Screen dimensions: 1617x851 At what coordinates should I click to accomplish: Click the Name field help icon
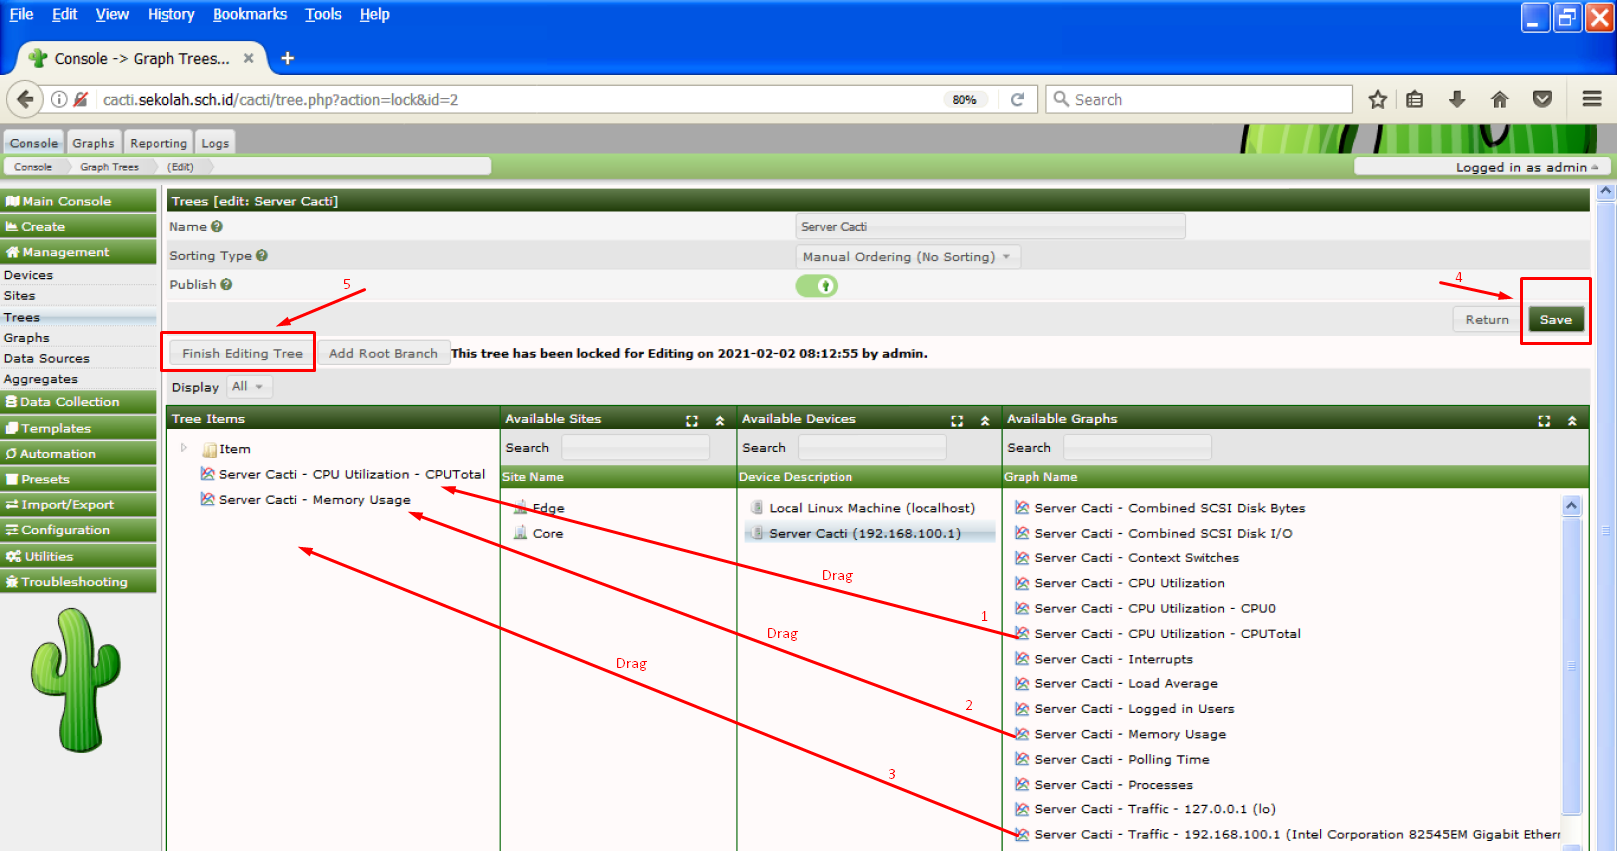[217, 227]
